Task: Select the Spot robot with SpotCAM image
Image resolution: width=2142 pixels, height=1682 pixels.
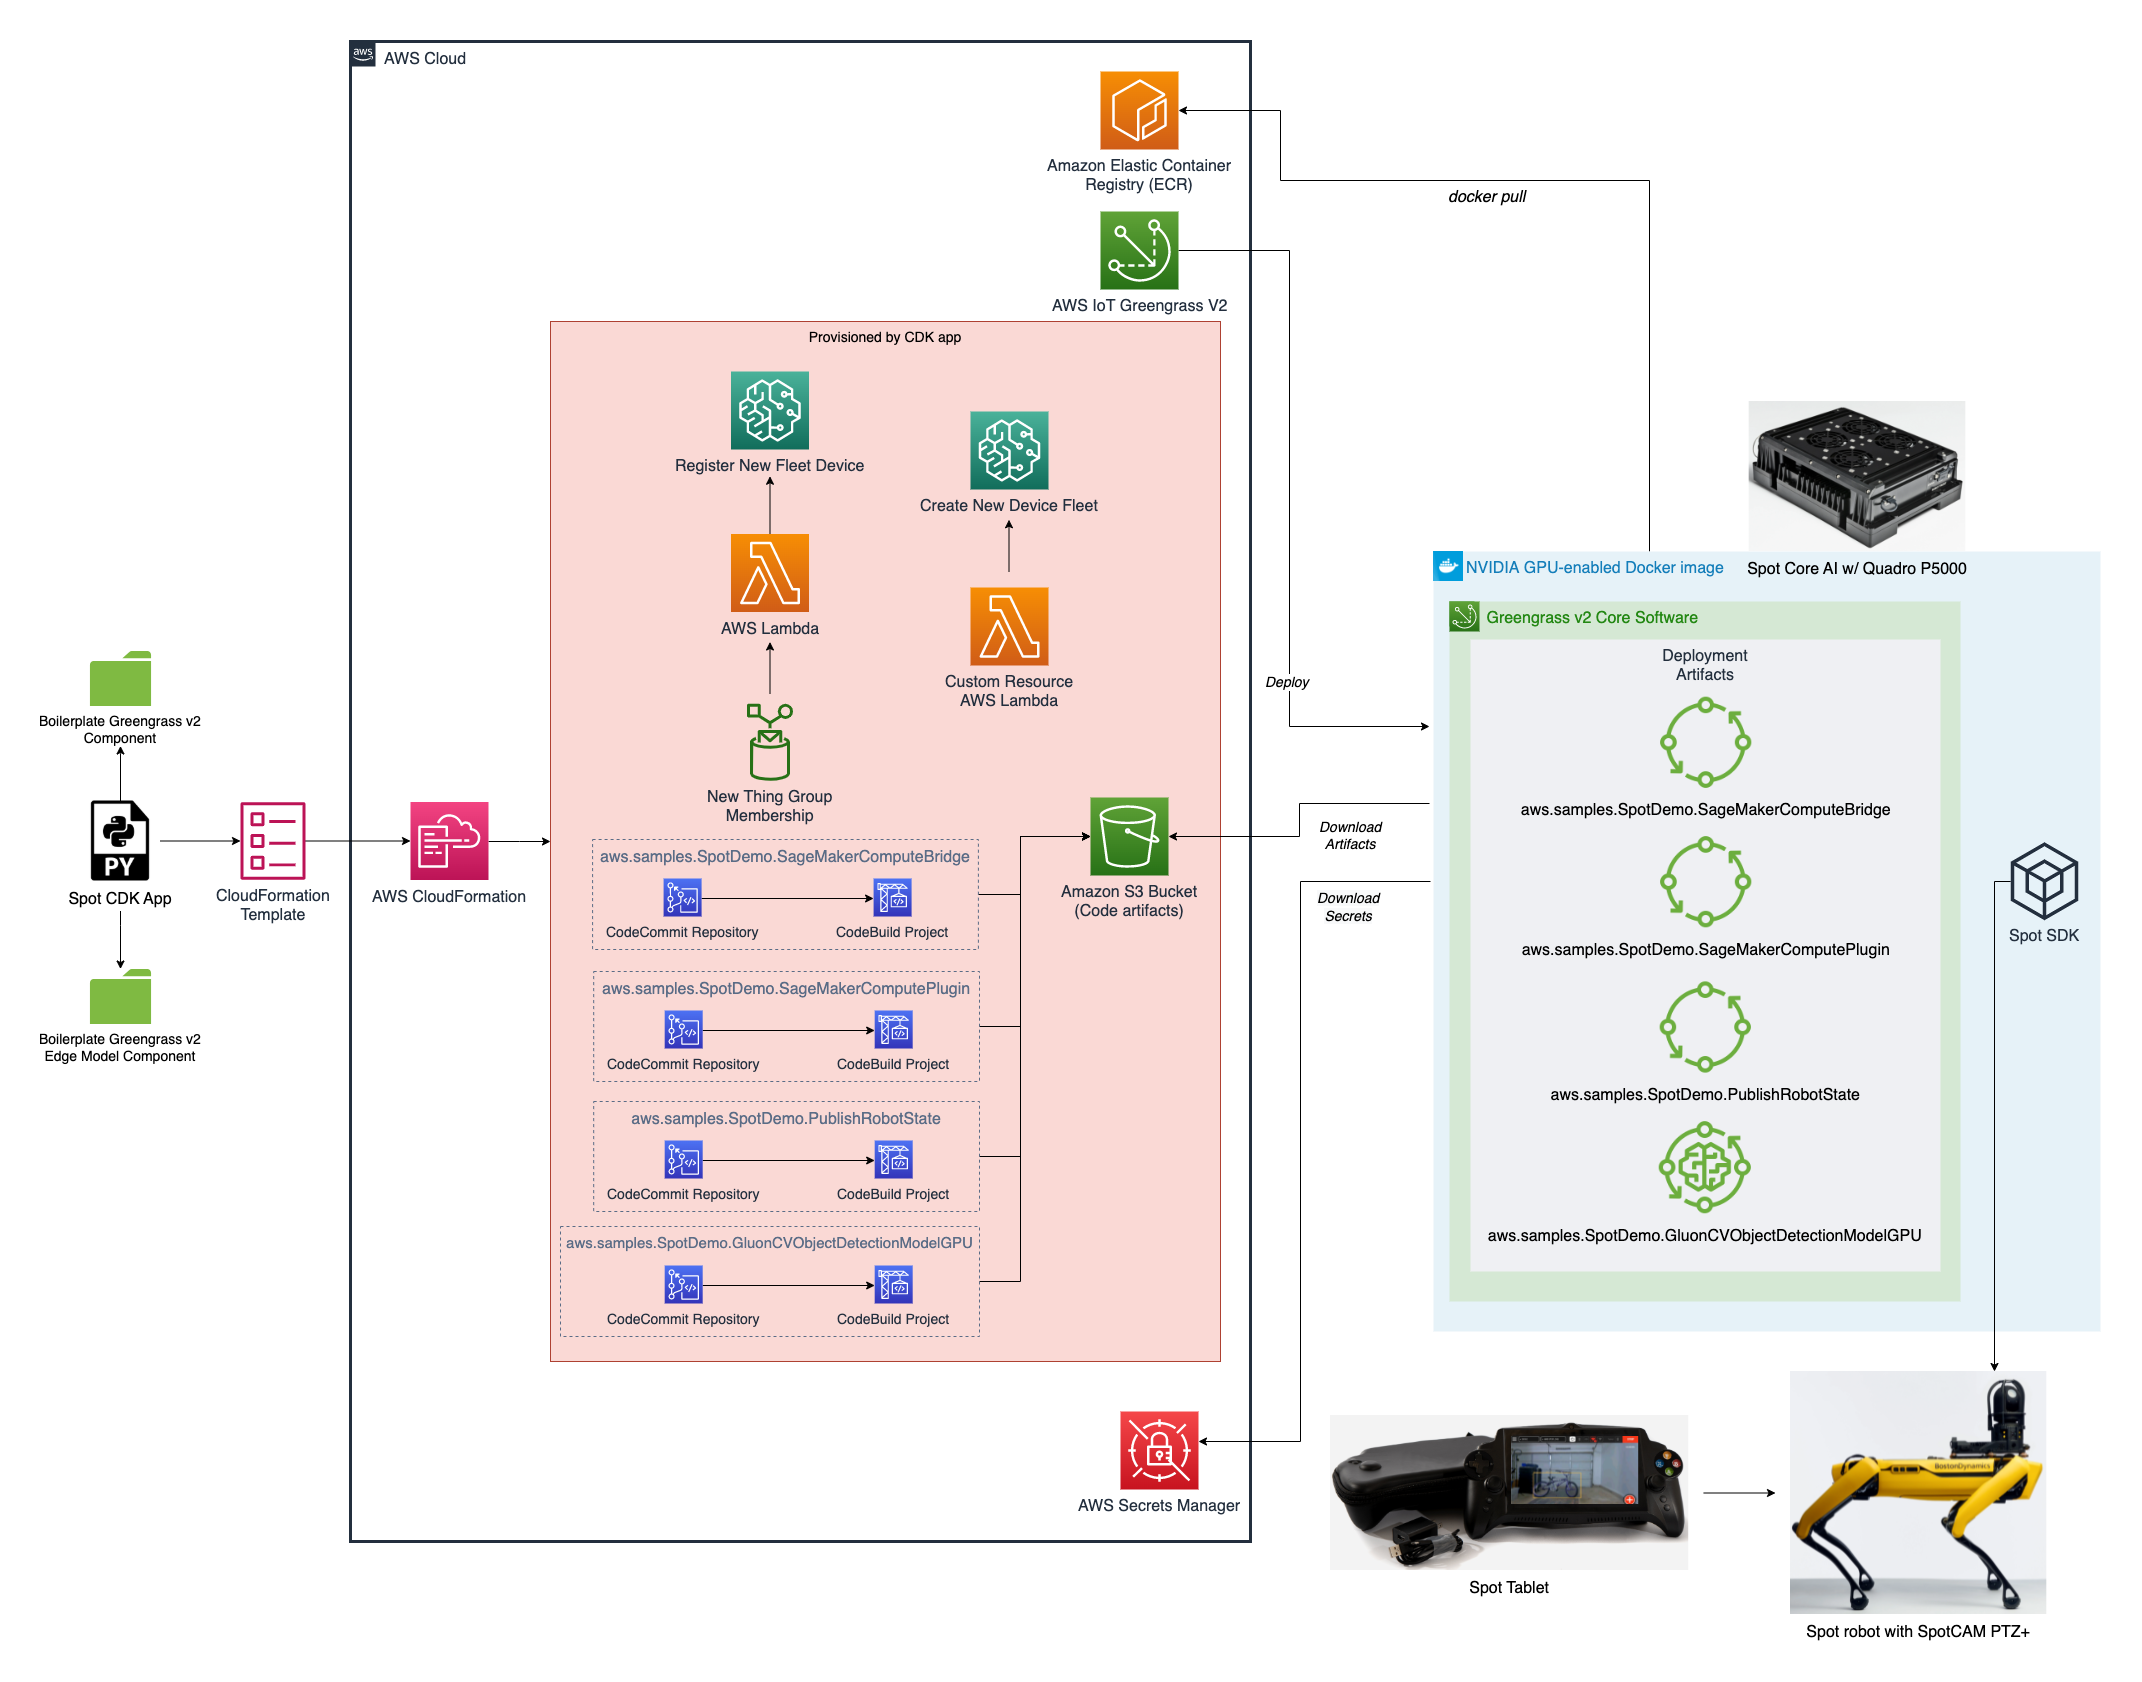Action: [1917, 1492]
